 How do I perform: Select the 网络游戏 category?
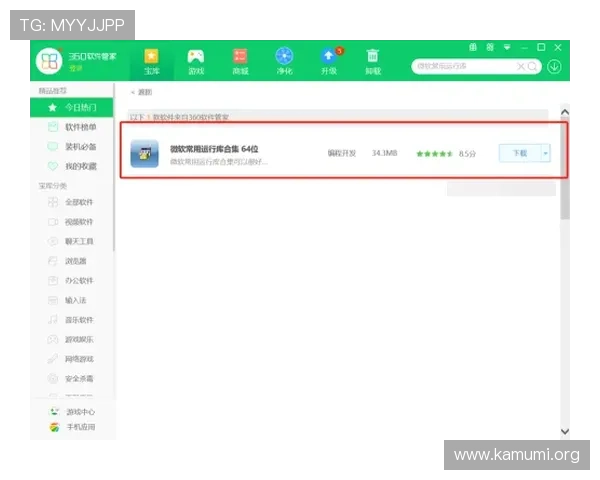[72, 359]
